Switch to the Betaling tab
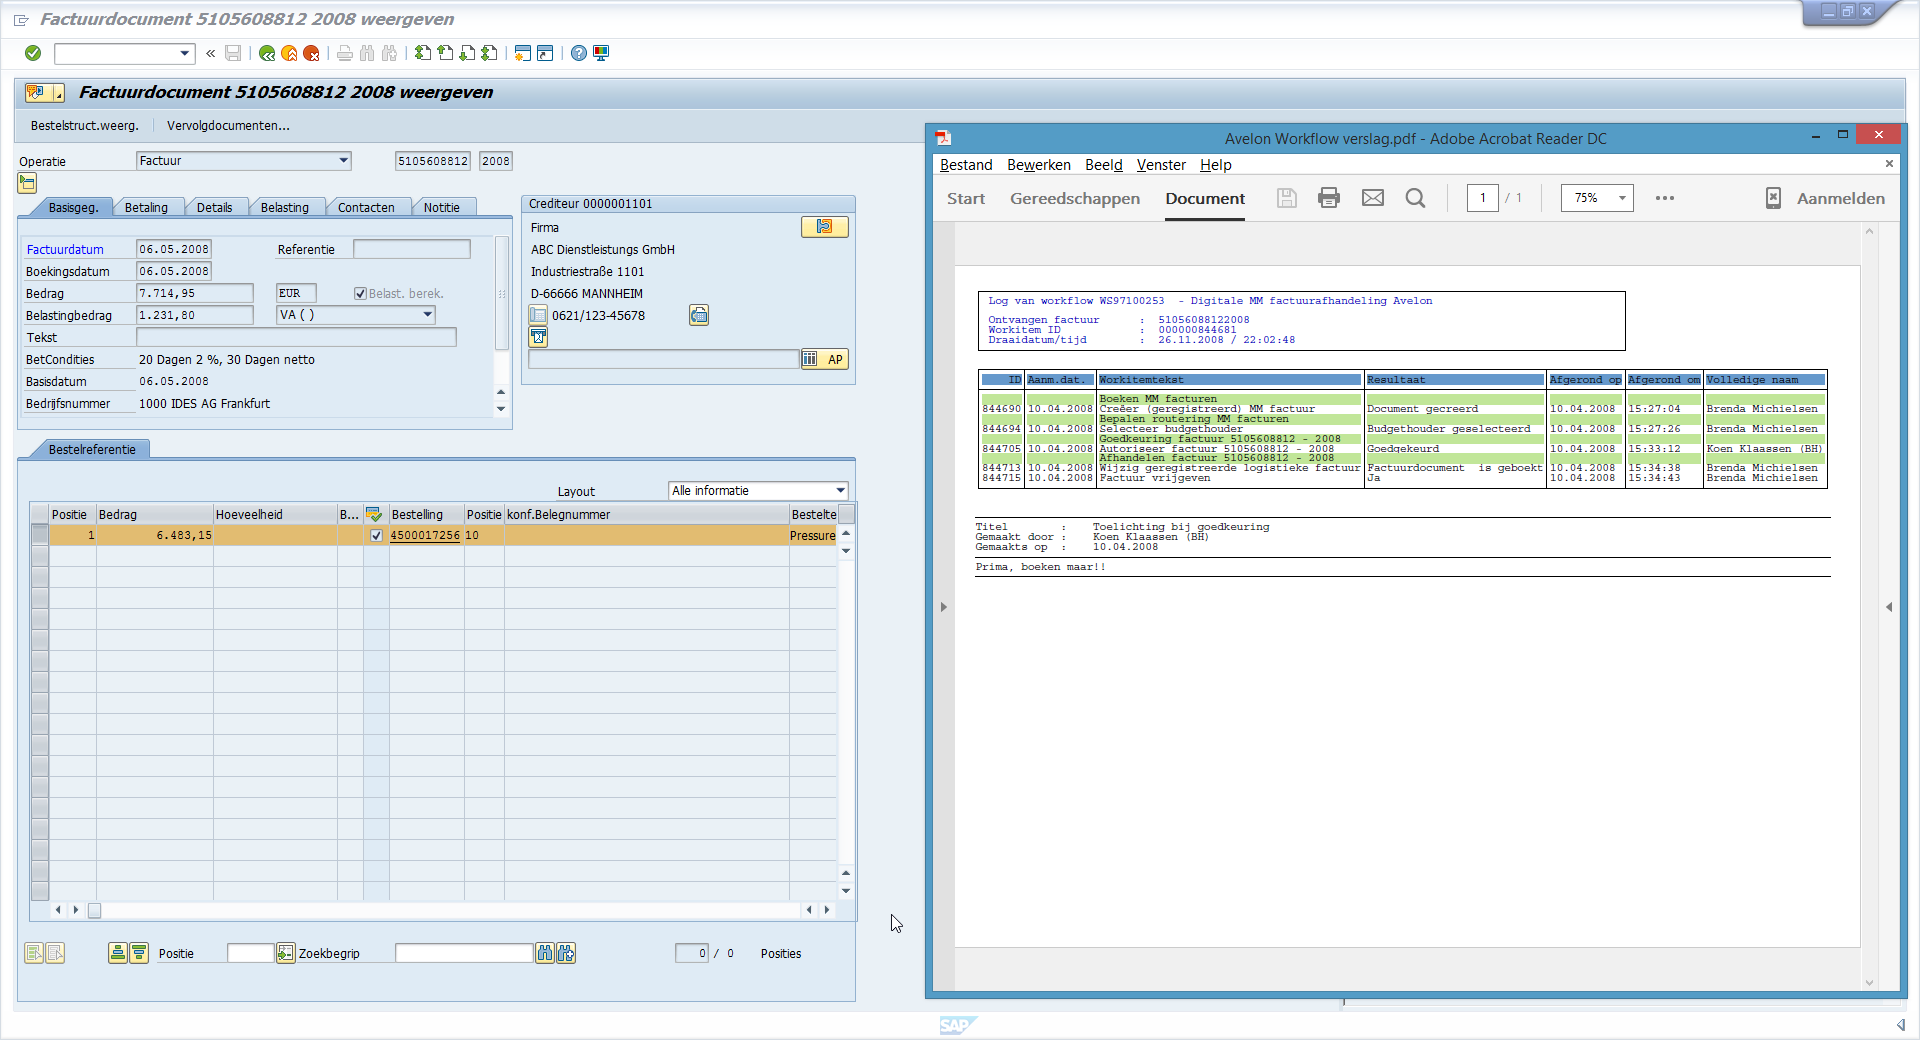The width and height of the screenshot is (1920, 1040). (x=146, y=207)
